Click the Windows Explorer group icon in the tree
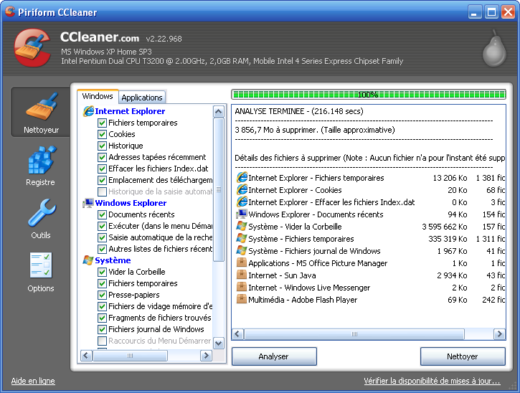This screenshot has height=393, width=520. (88, 203)
